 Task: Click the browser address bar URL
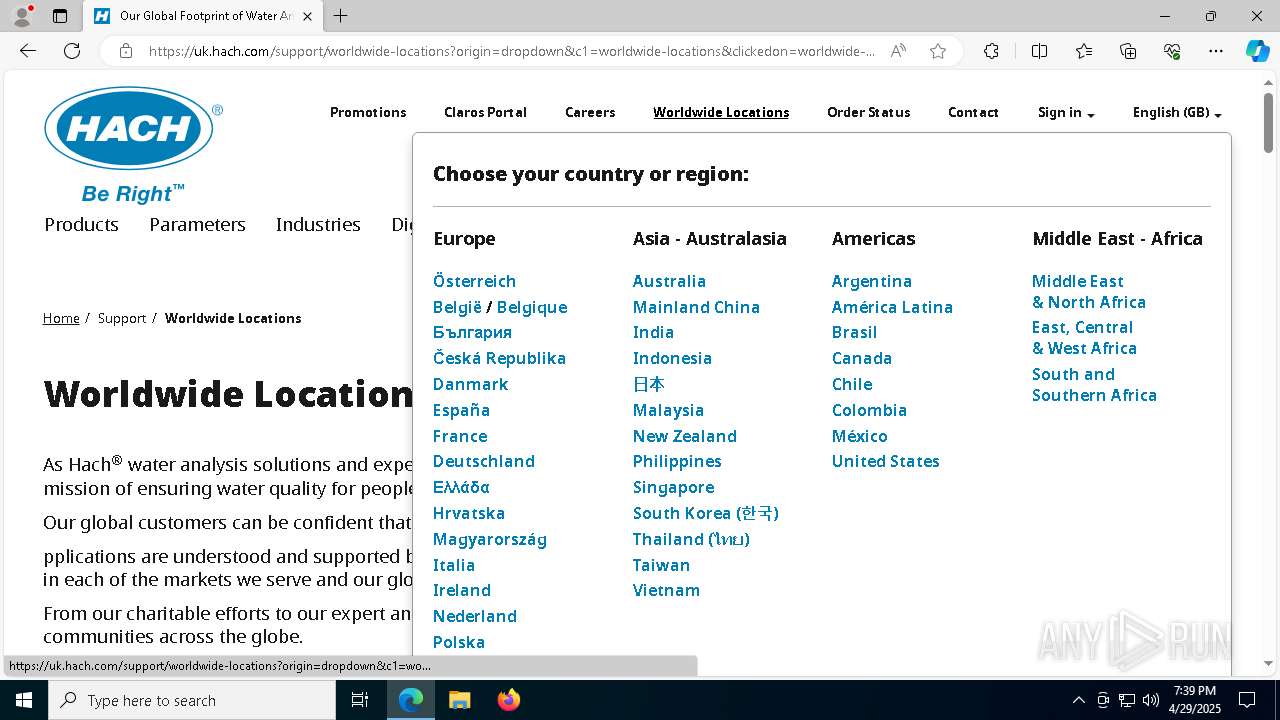[x=512, y=51]
